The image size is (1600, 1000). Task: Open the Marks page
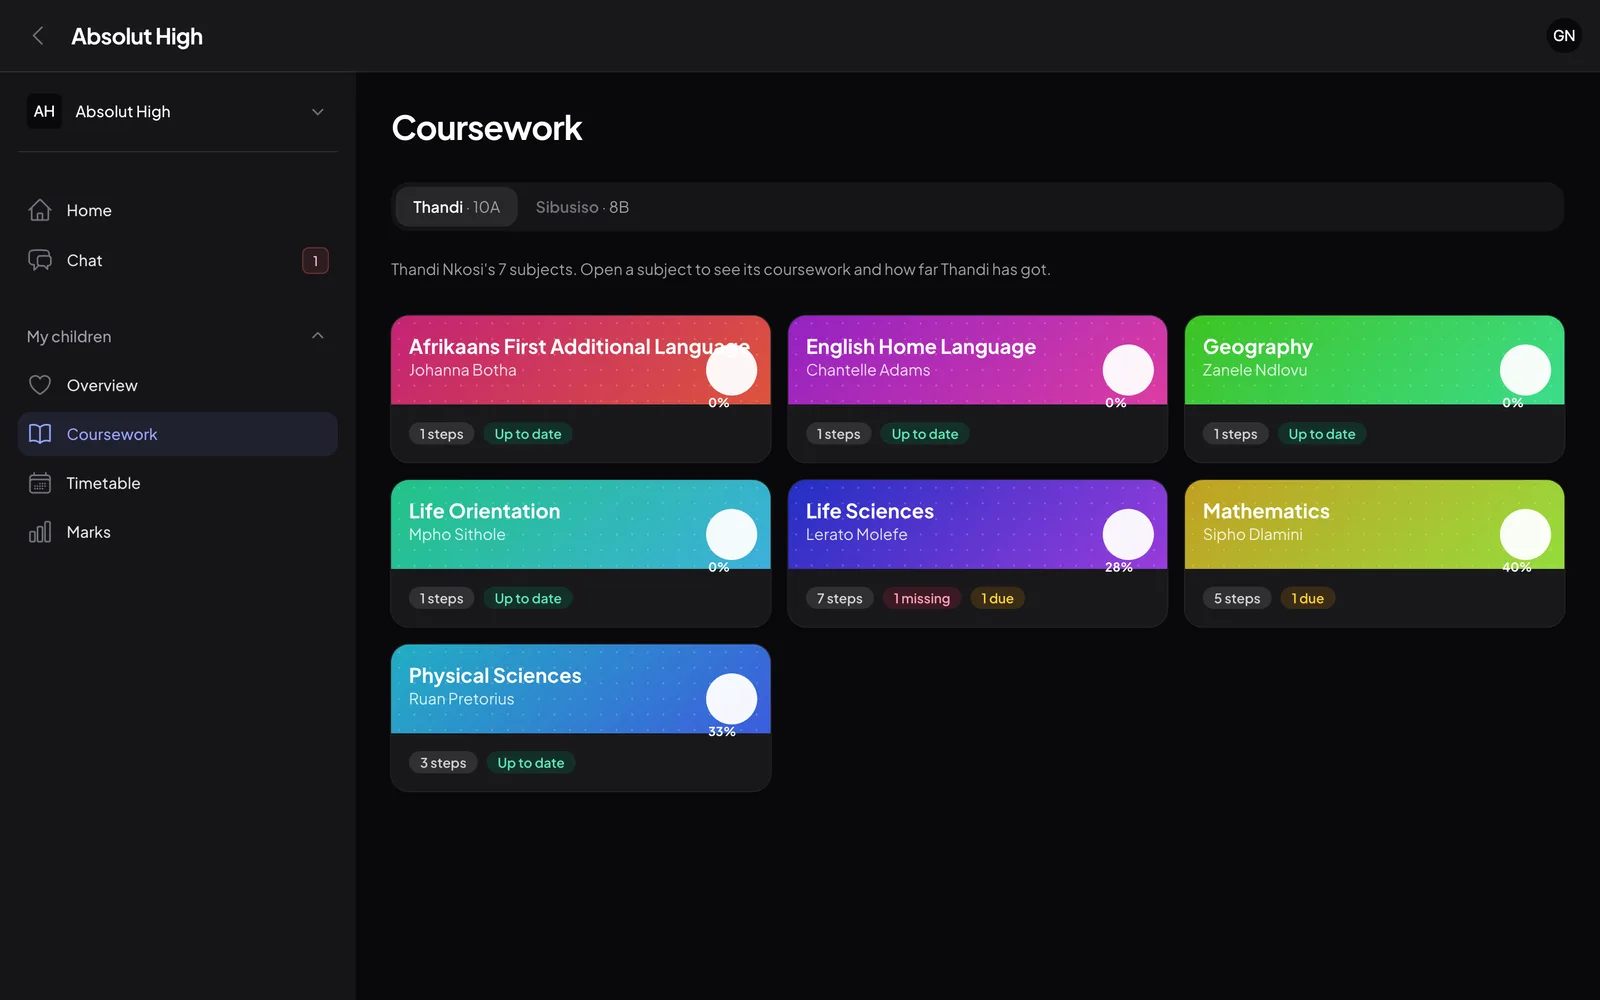178,532
